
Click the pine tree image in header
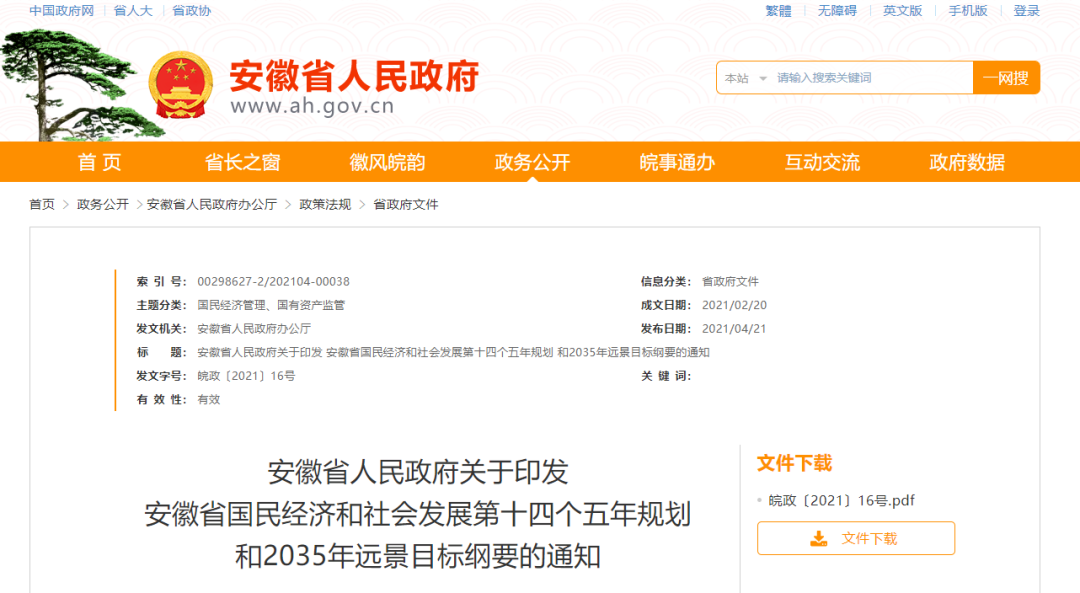[x=68, y=85]
